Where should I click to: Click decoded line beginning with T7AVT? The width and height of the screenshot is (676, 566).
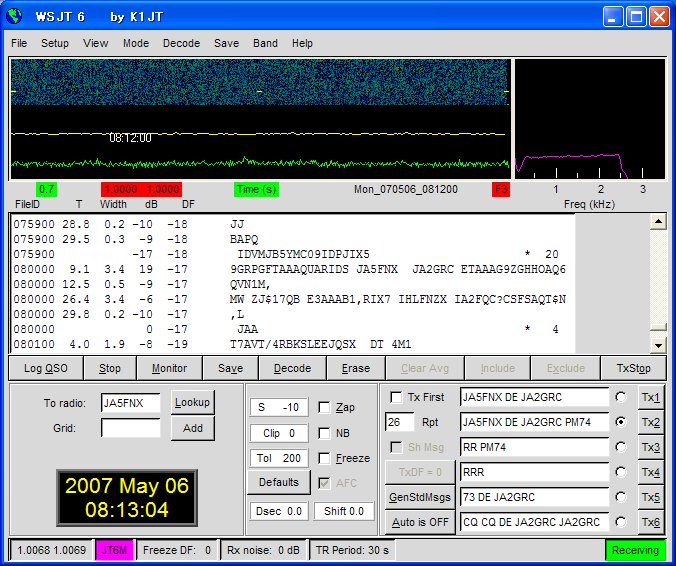(x=213, y=344)
